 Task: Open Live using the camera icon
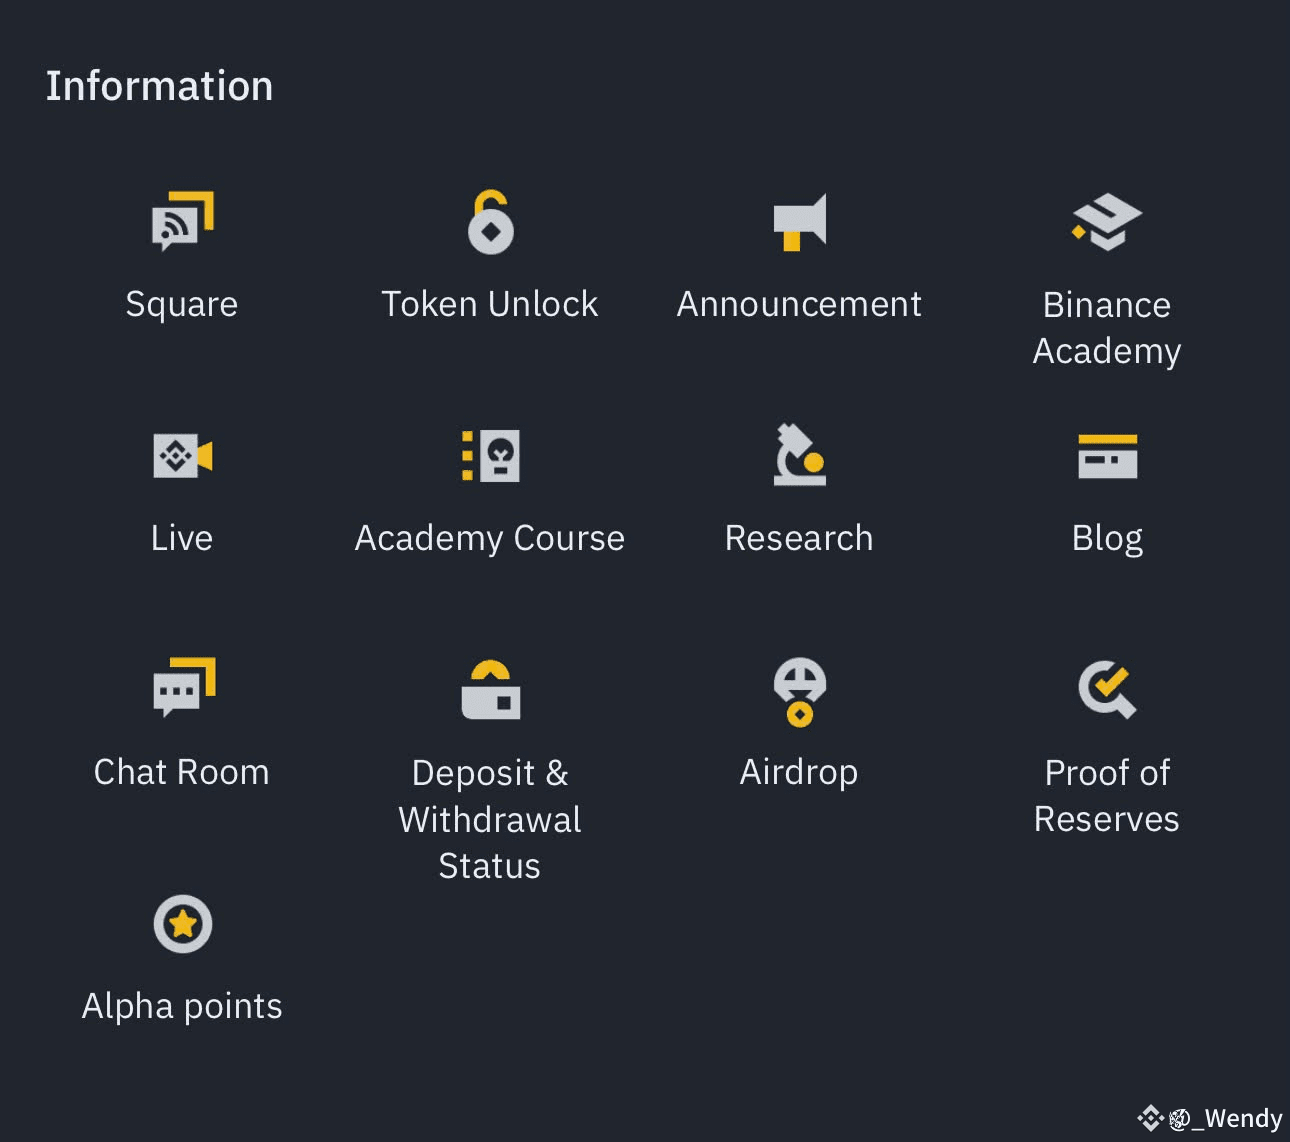pyautogui.click(x=182, y=456)
